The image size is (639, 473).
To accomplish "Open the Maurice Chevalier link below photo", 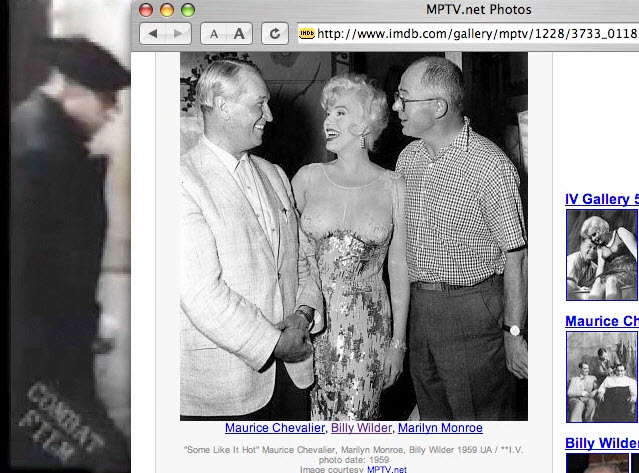I will (275, 428).
